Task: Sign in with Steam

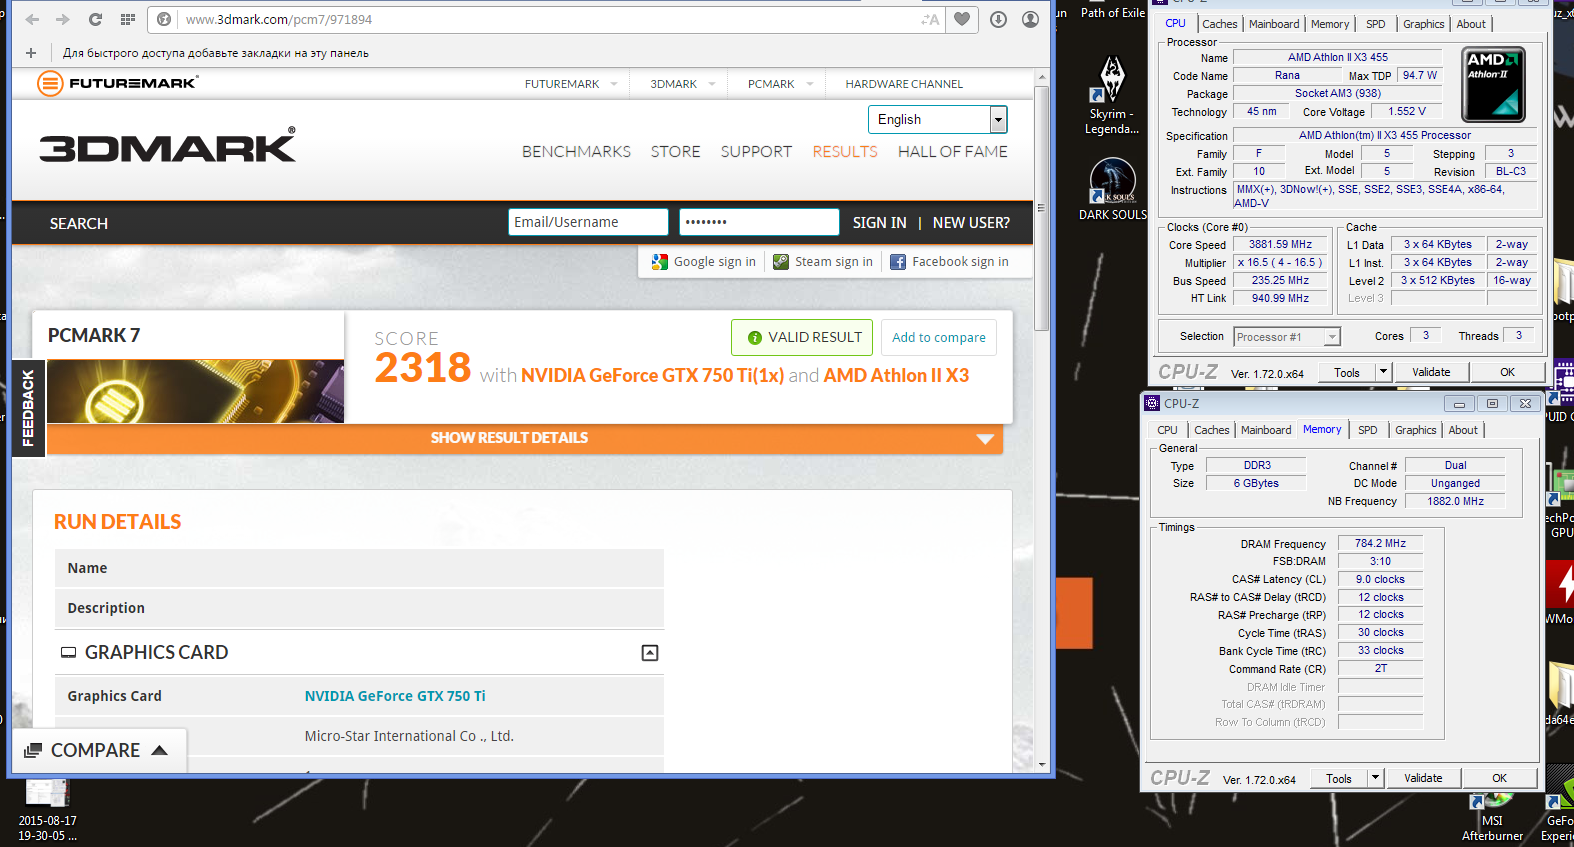Action: [x=823, y=261]
